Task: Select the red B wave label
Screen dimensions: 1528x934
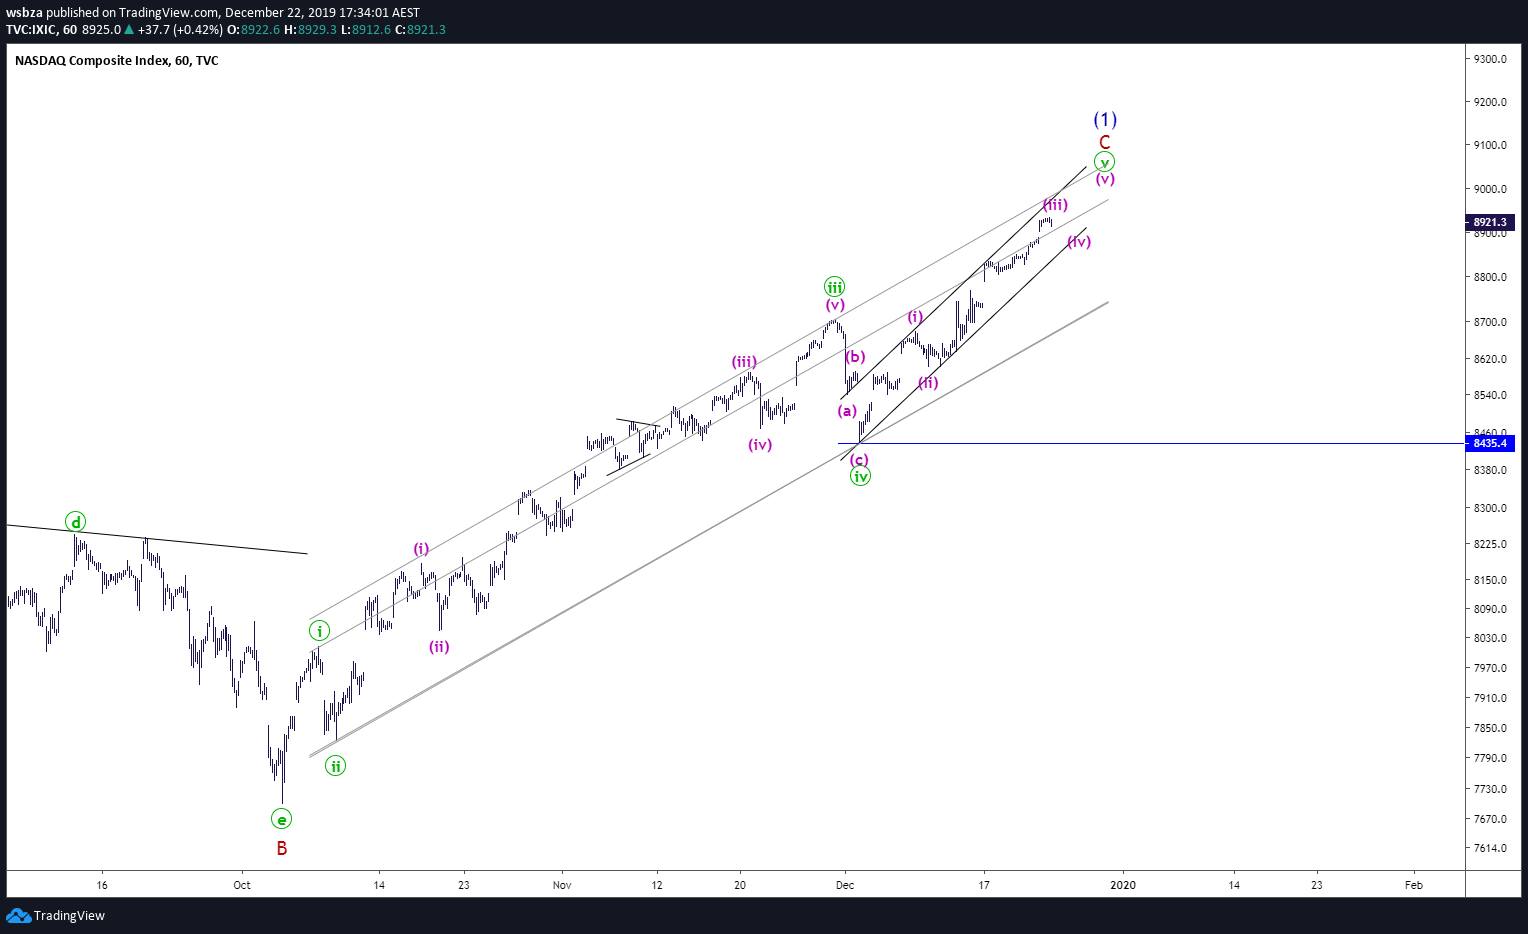Action: (282, 848)
